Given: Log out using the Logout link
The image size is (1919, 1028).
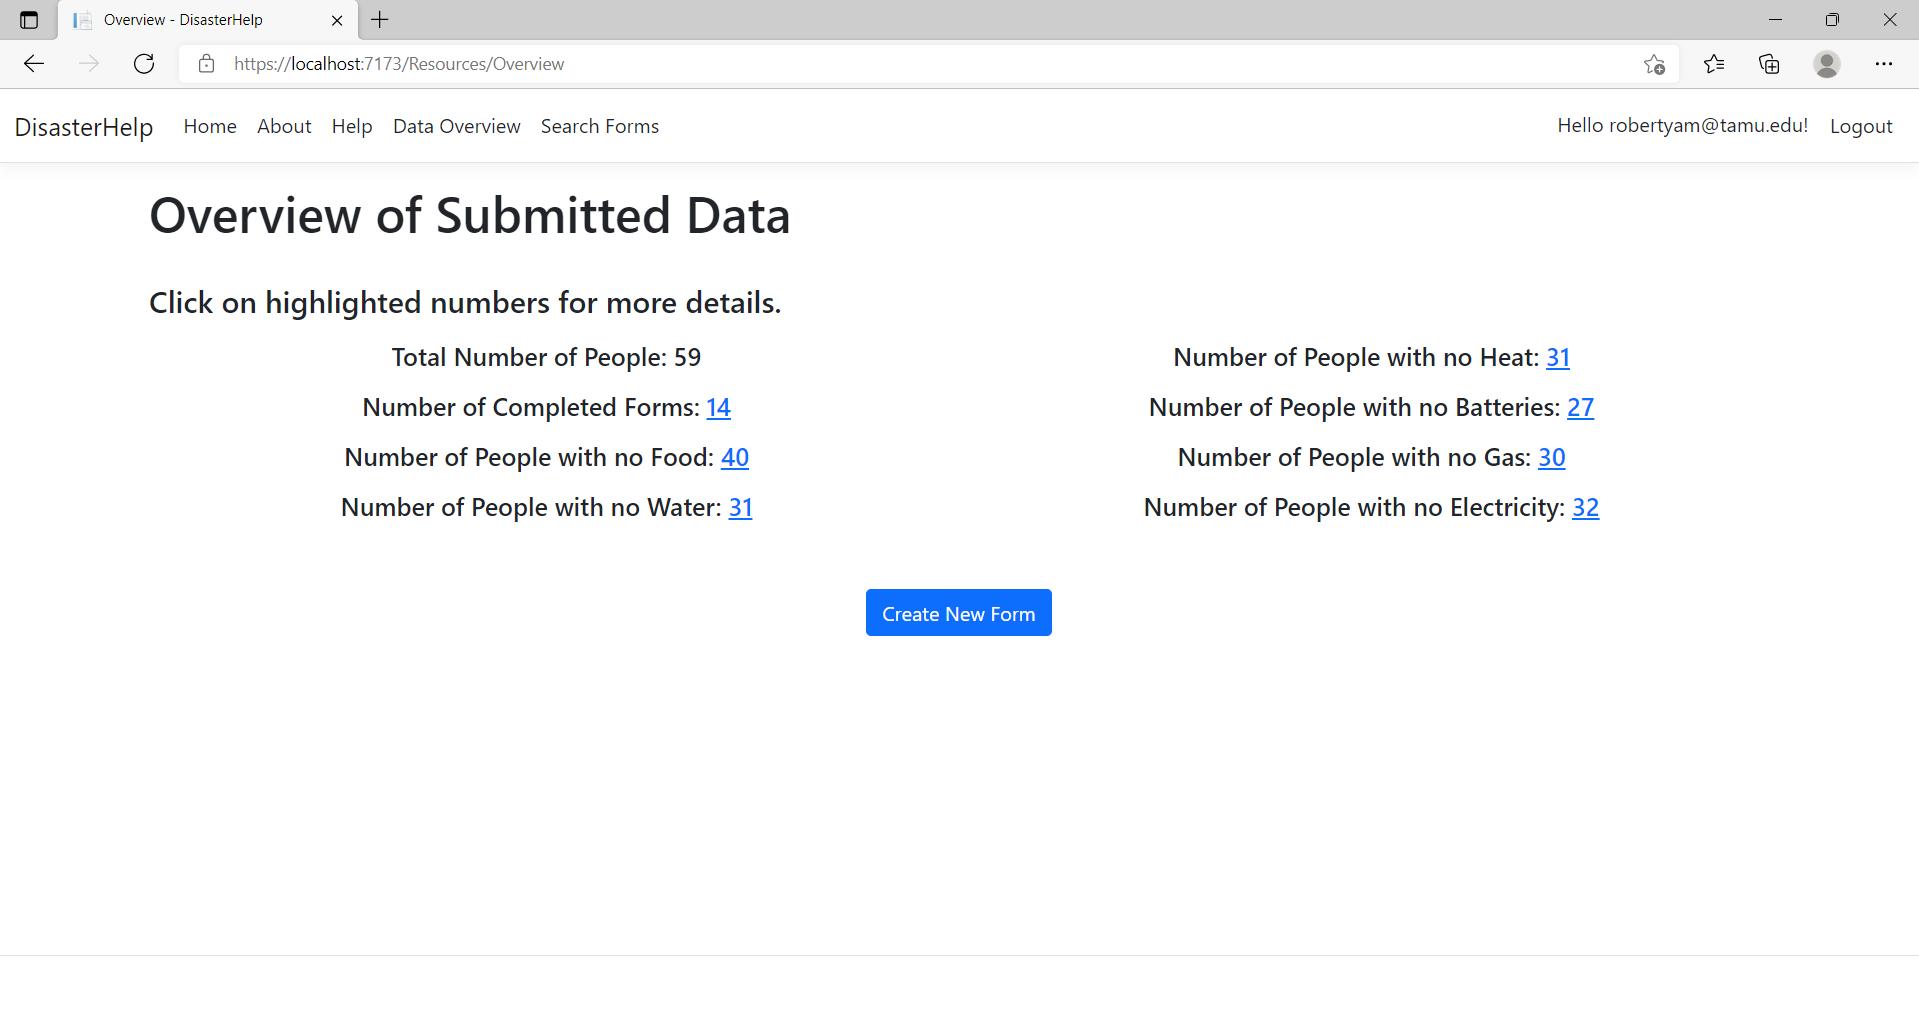Looking at the screenshot, I should (x=1860, y=126).
